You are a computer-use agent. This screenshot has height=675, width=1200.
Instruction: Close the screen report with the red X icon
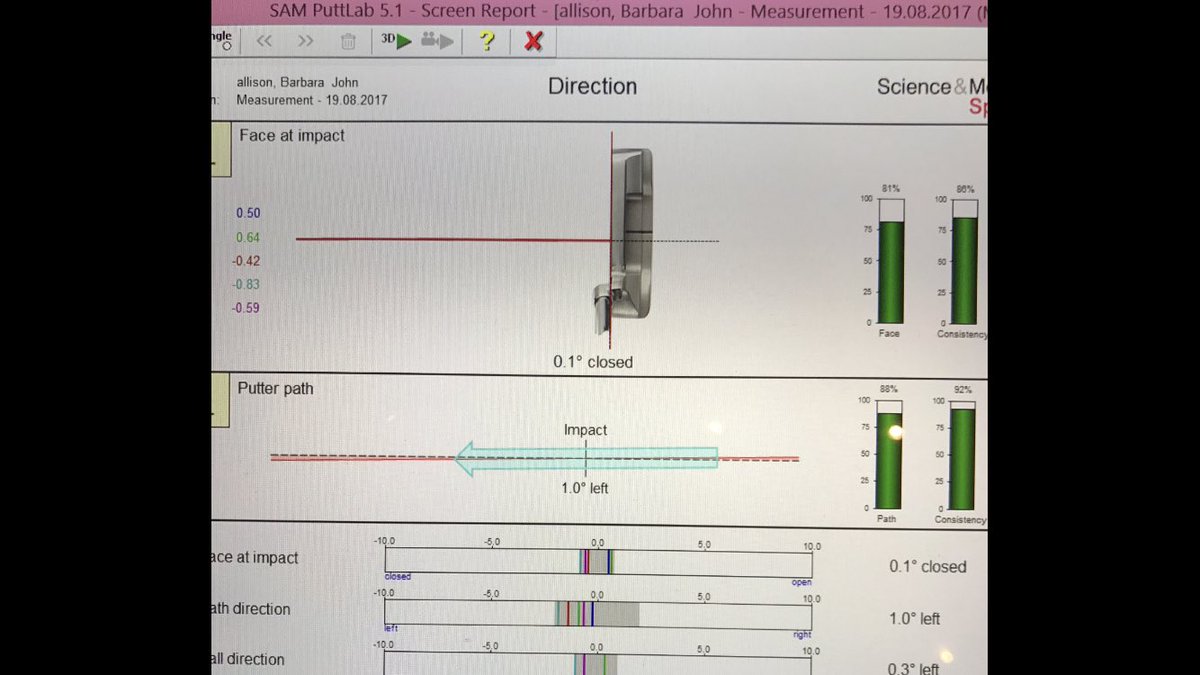point(534,41)
